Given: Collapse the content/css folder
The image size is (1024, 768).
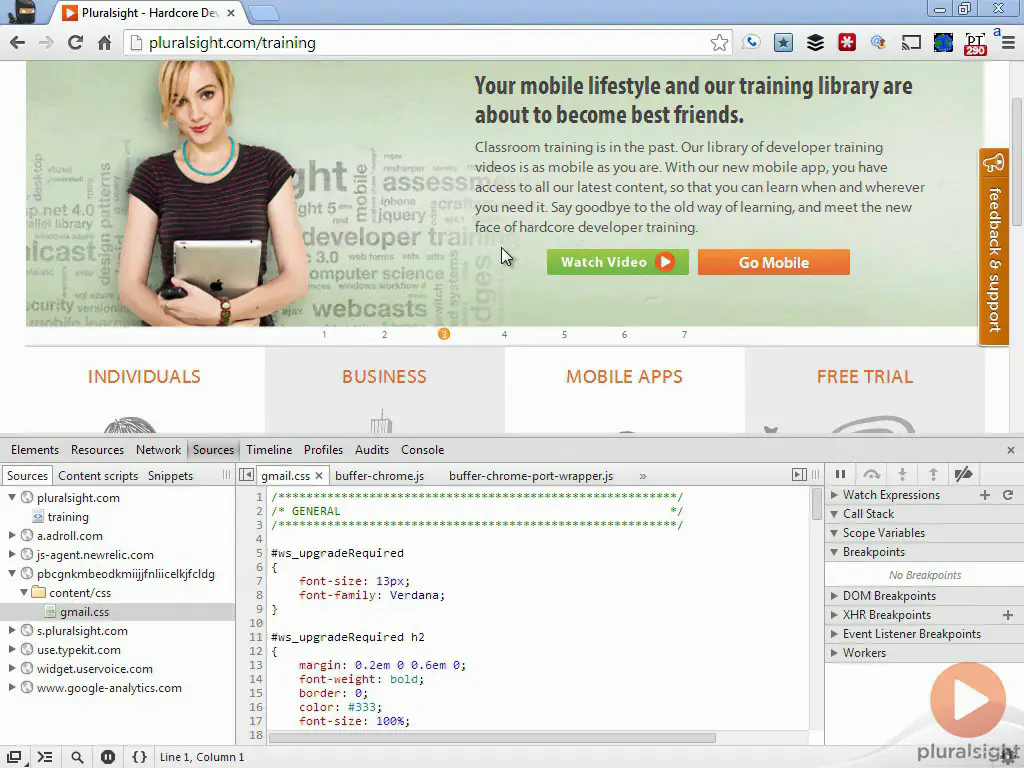Looking at the screenshot, I should coord(24,592).
